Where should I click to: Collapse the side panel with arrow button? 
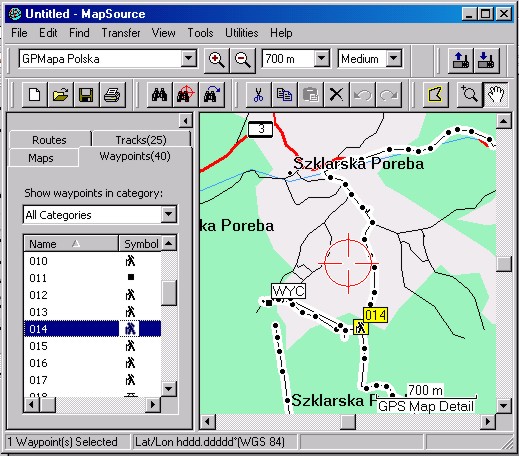click(x=186, y=121)
